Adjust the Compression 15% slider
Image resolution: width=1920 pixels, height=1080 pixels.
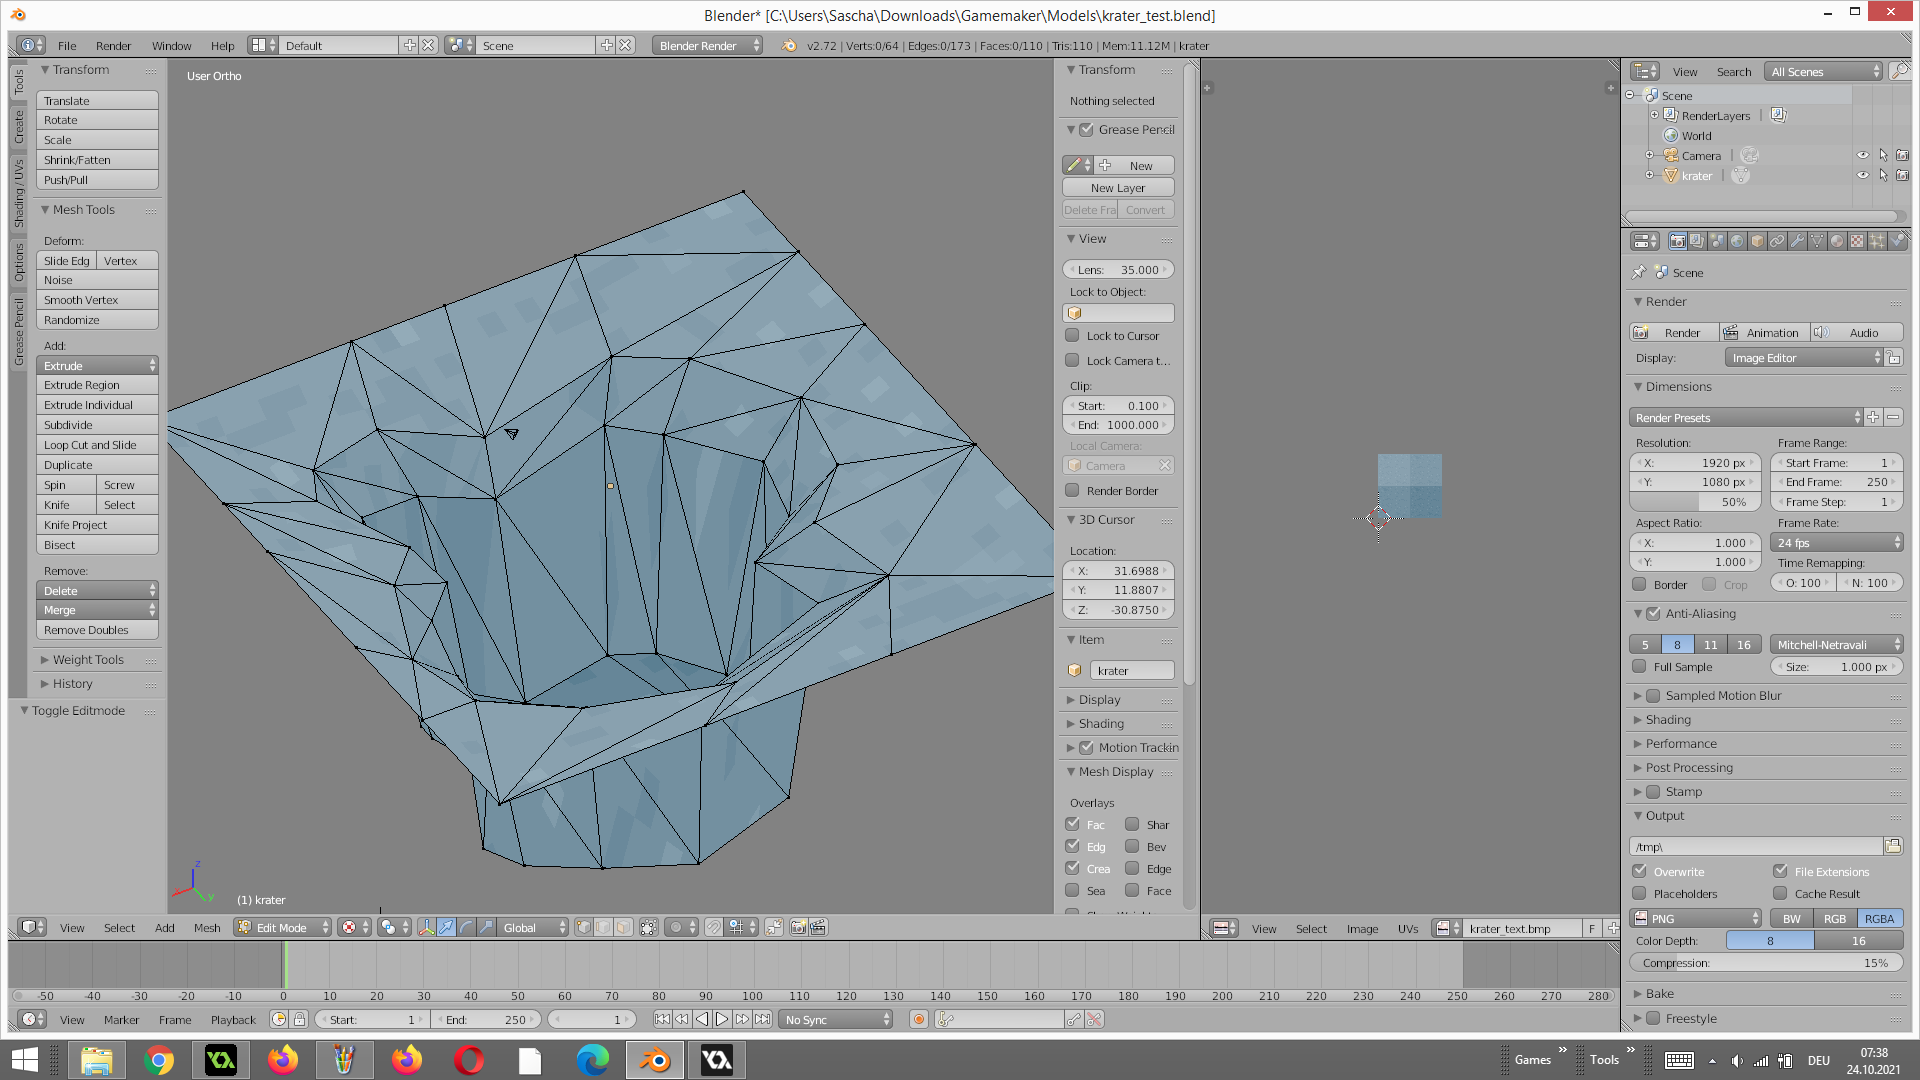coord(1765,963)
